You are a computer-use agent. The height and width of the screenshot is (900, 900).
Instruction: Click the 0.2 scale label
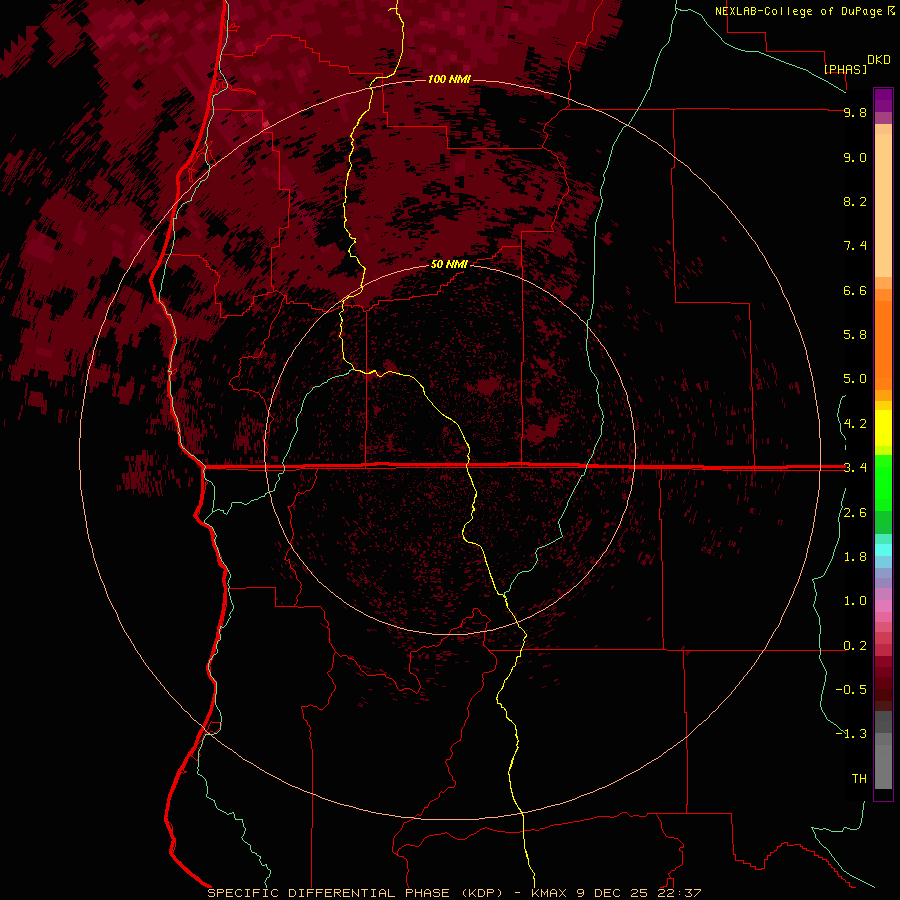tap(855, 646)
